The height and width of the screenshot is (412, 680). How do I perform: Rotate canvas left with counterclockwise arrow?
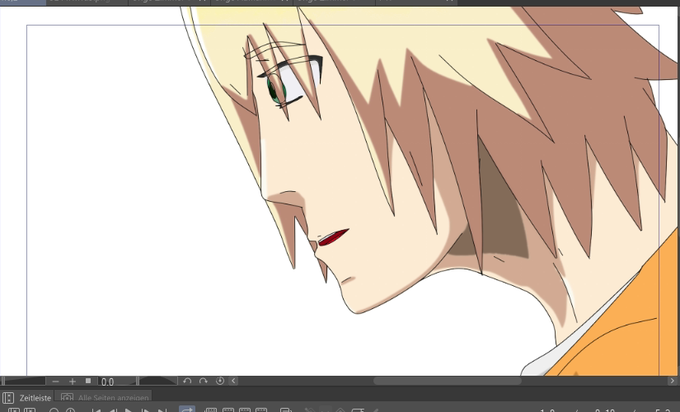[187, 381]
